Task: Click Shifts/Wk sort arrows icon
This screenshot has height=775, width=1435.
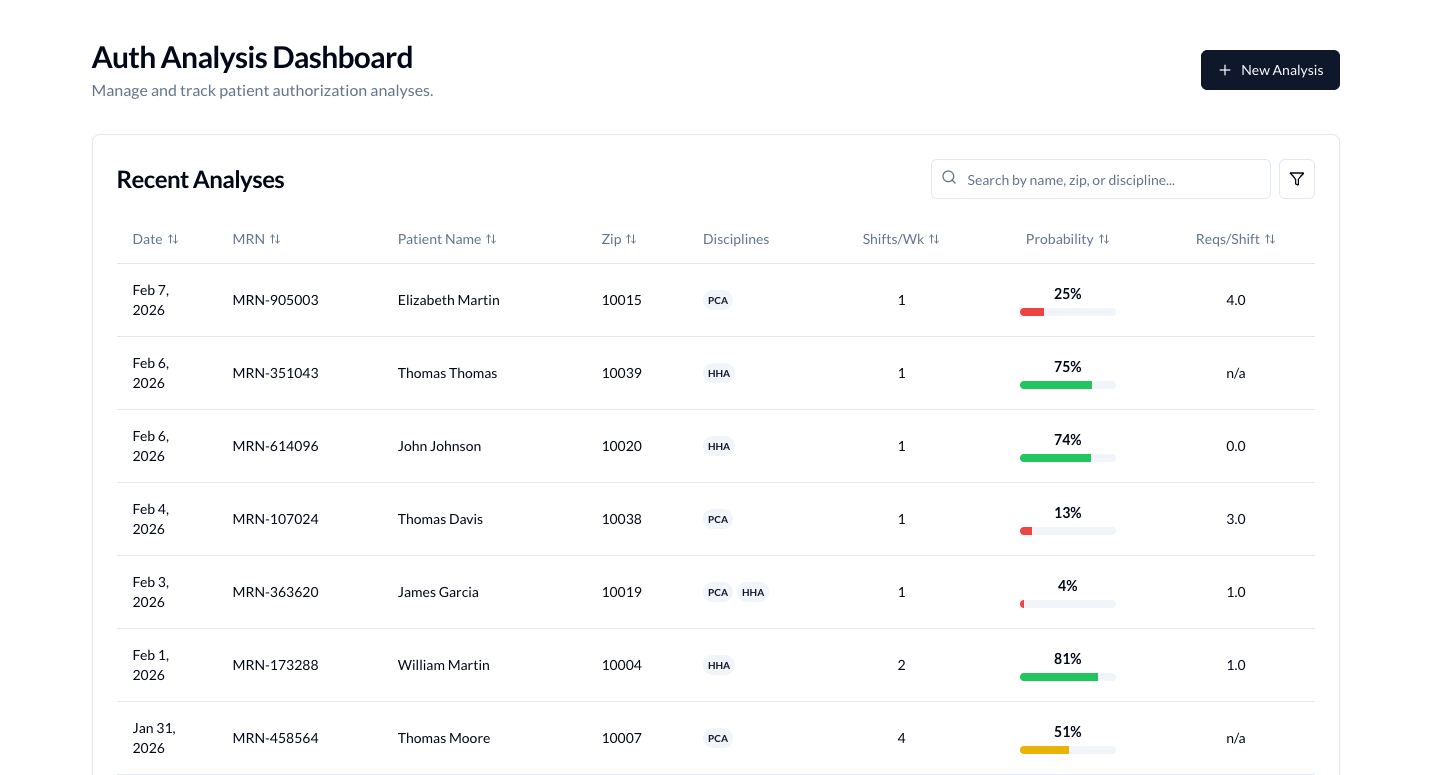Action: [x=934, y=239]
